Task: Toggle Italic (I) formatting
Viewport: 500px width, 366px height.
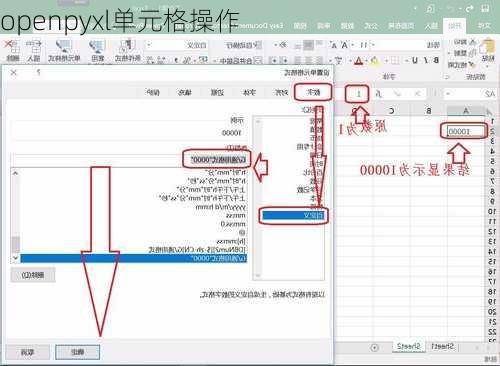Action: pos(426,60)
